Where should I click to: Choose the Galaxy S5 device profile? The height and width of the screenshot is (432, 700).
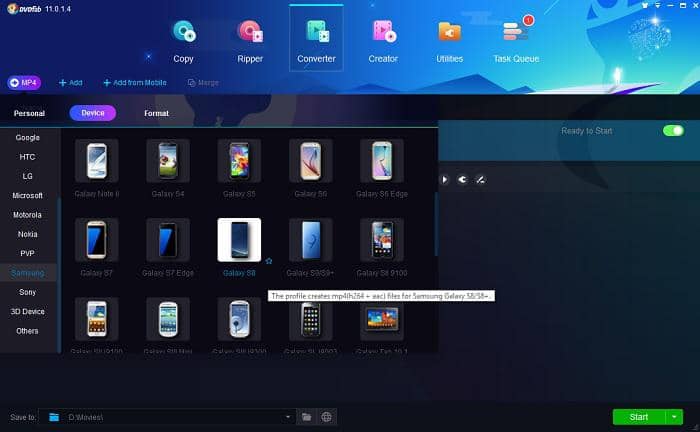239,161
